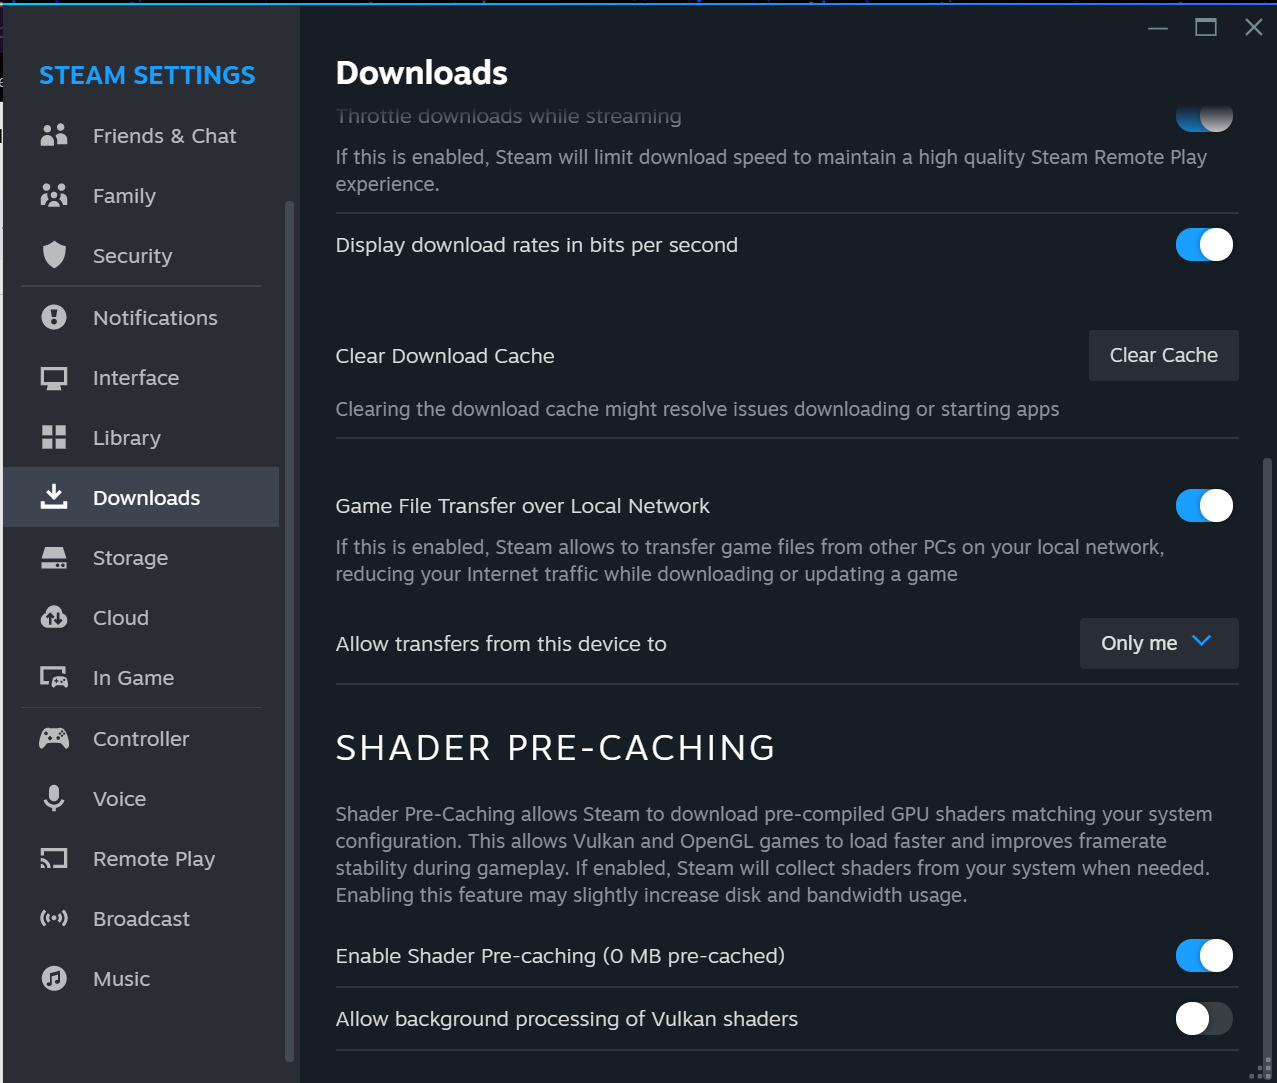
Task: Click the Cloud sync icon
Action: pos(54,618)
